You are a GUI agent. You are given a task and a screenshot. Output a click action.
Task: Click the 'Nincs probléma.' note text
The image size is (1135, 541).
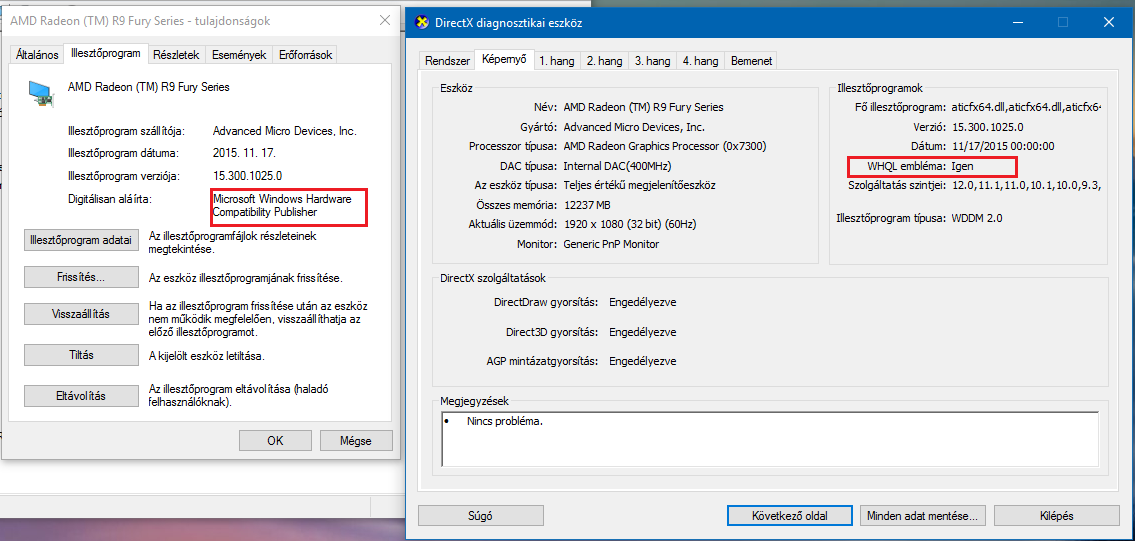point(505,420)
